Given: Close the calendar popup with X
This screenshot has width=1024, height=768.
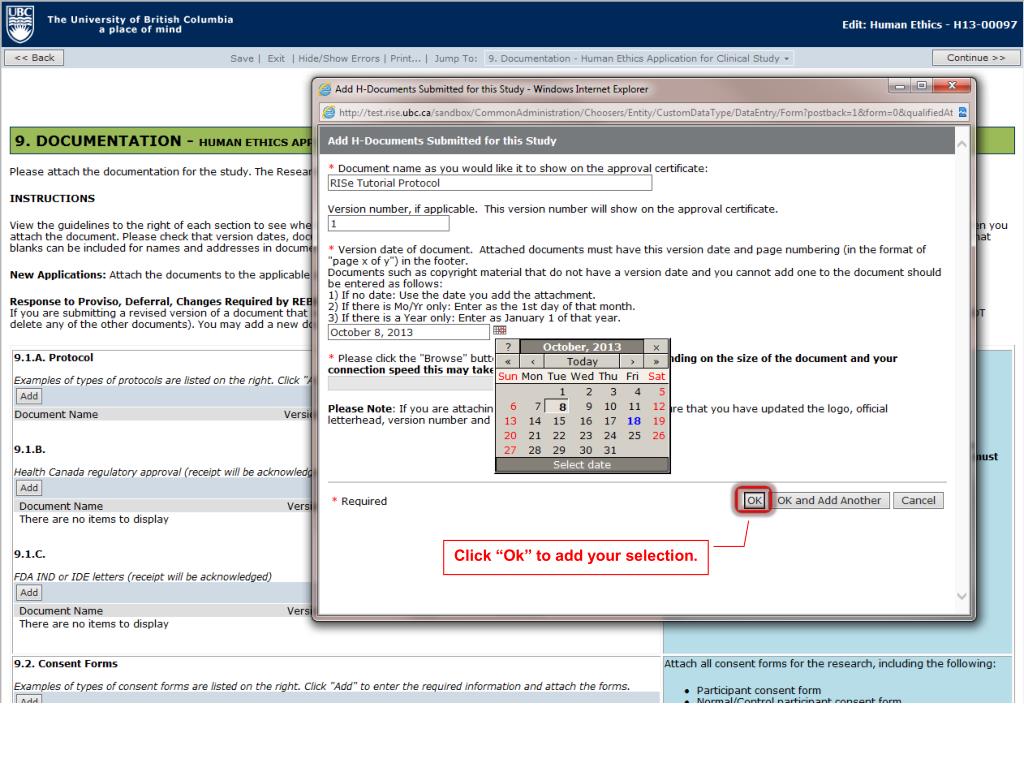Looking at the screenshot, I should [x=656, y=347].
